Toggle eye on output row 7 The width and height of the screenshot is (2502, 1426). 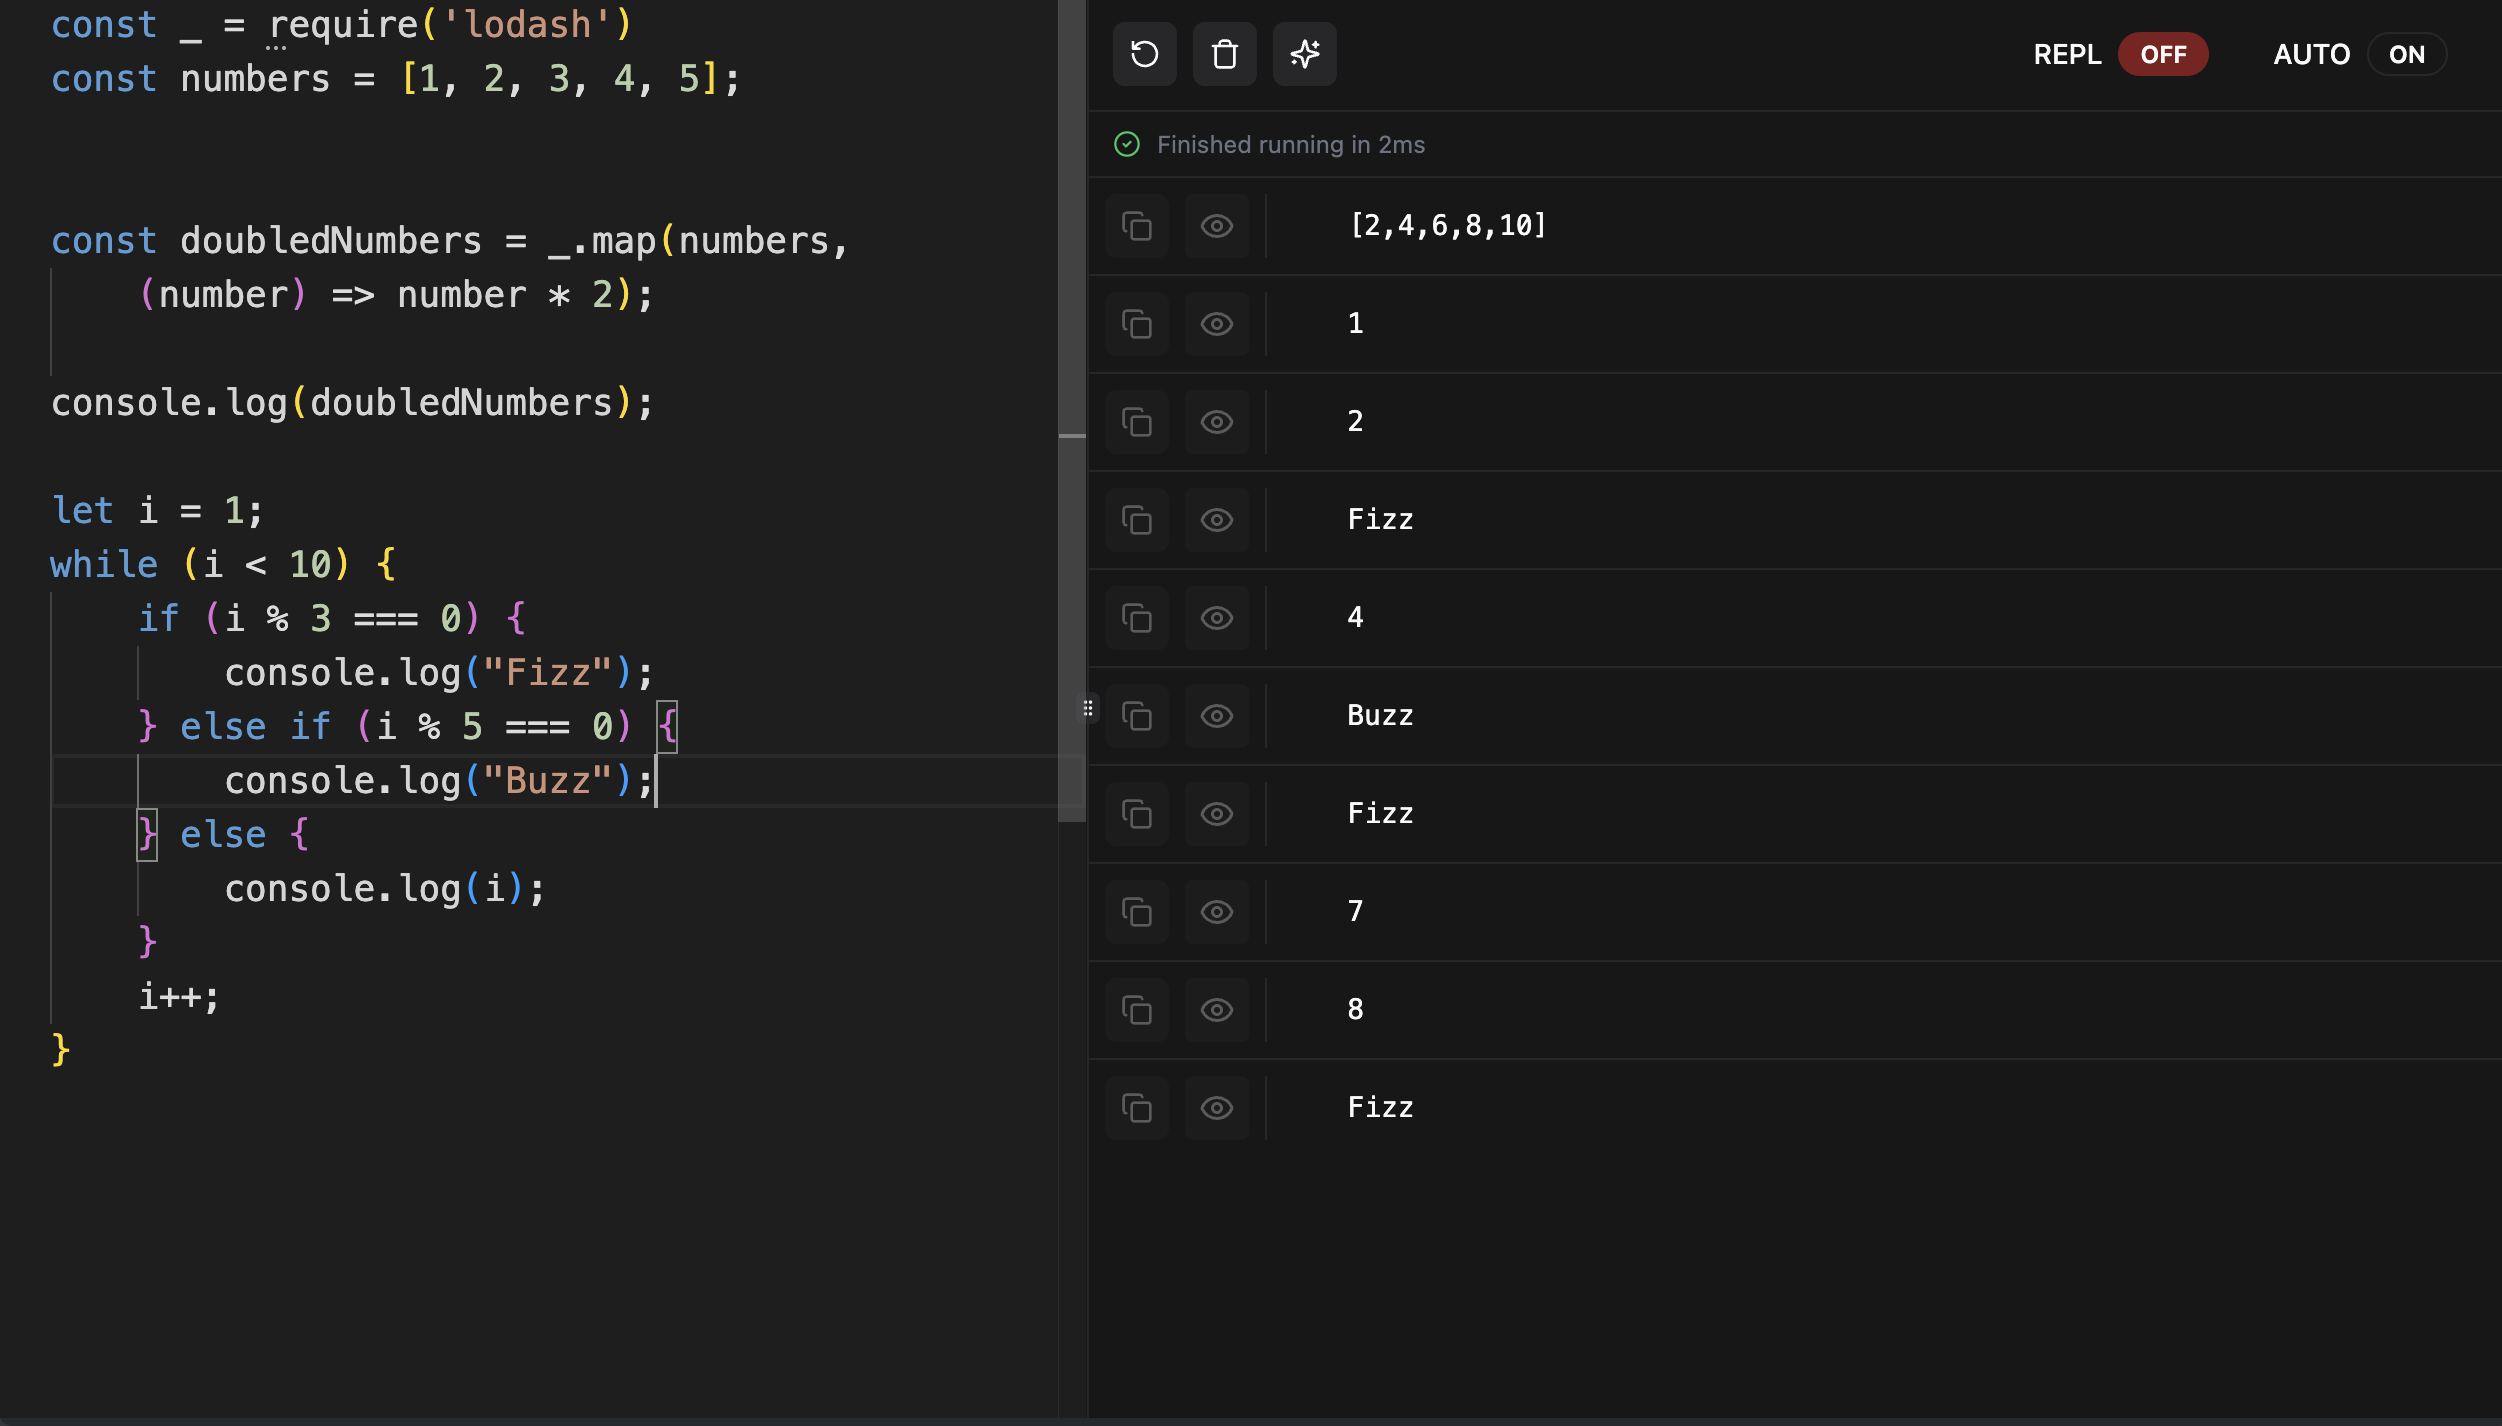click(x=1217, y=912)
